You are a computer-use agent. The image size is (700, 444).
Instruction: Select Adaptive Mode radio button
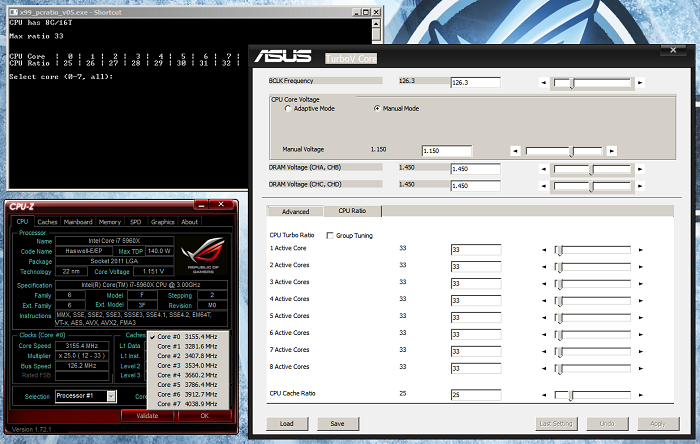(x=287, y=108)
